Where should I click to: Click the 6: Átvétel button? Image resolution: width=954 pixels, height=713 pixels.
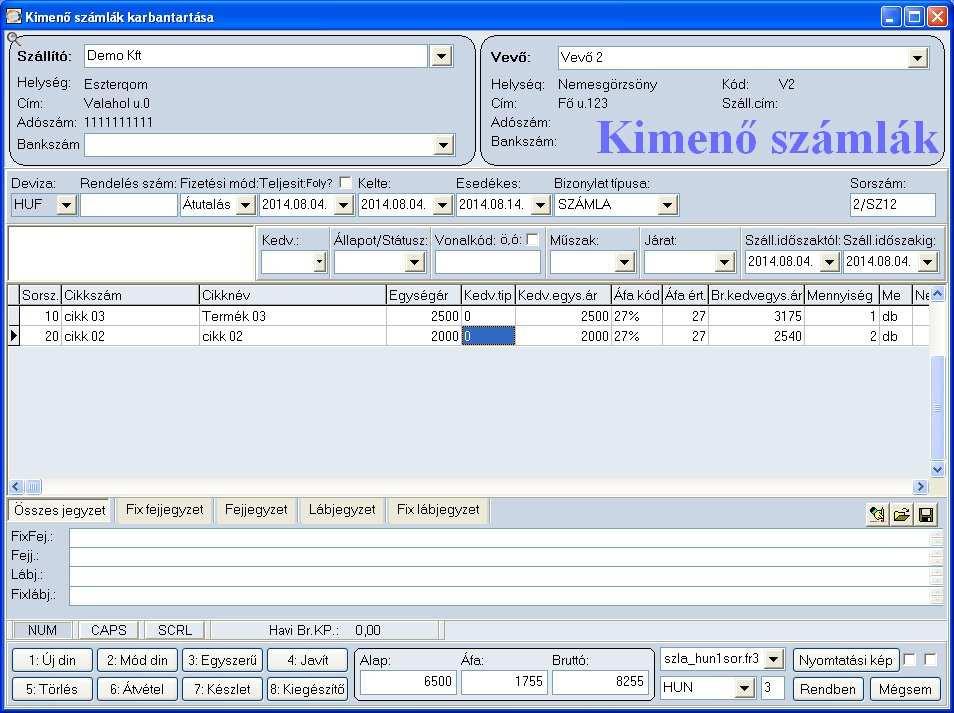[x=137, y=689]
